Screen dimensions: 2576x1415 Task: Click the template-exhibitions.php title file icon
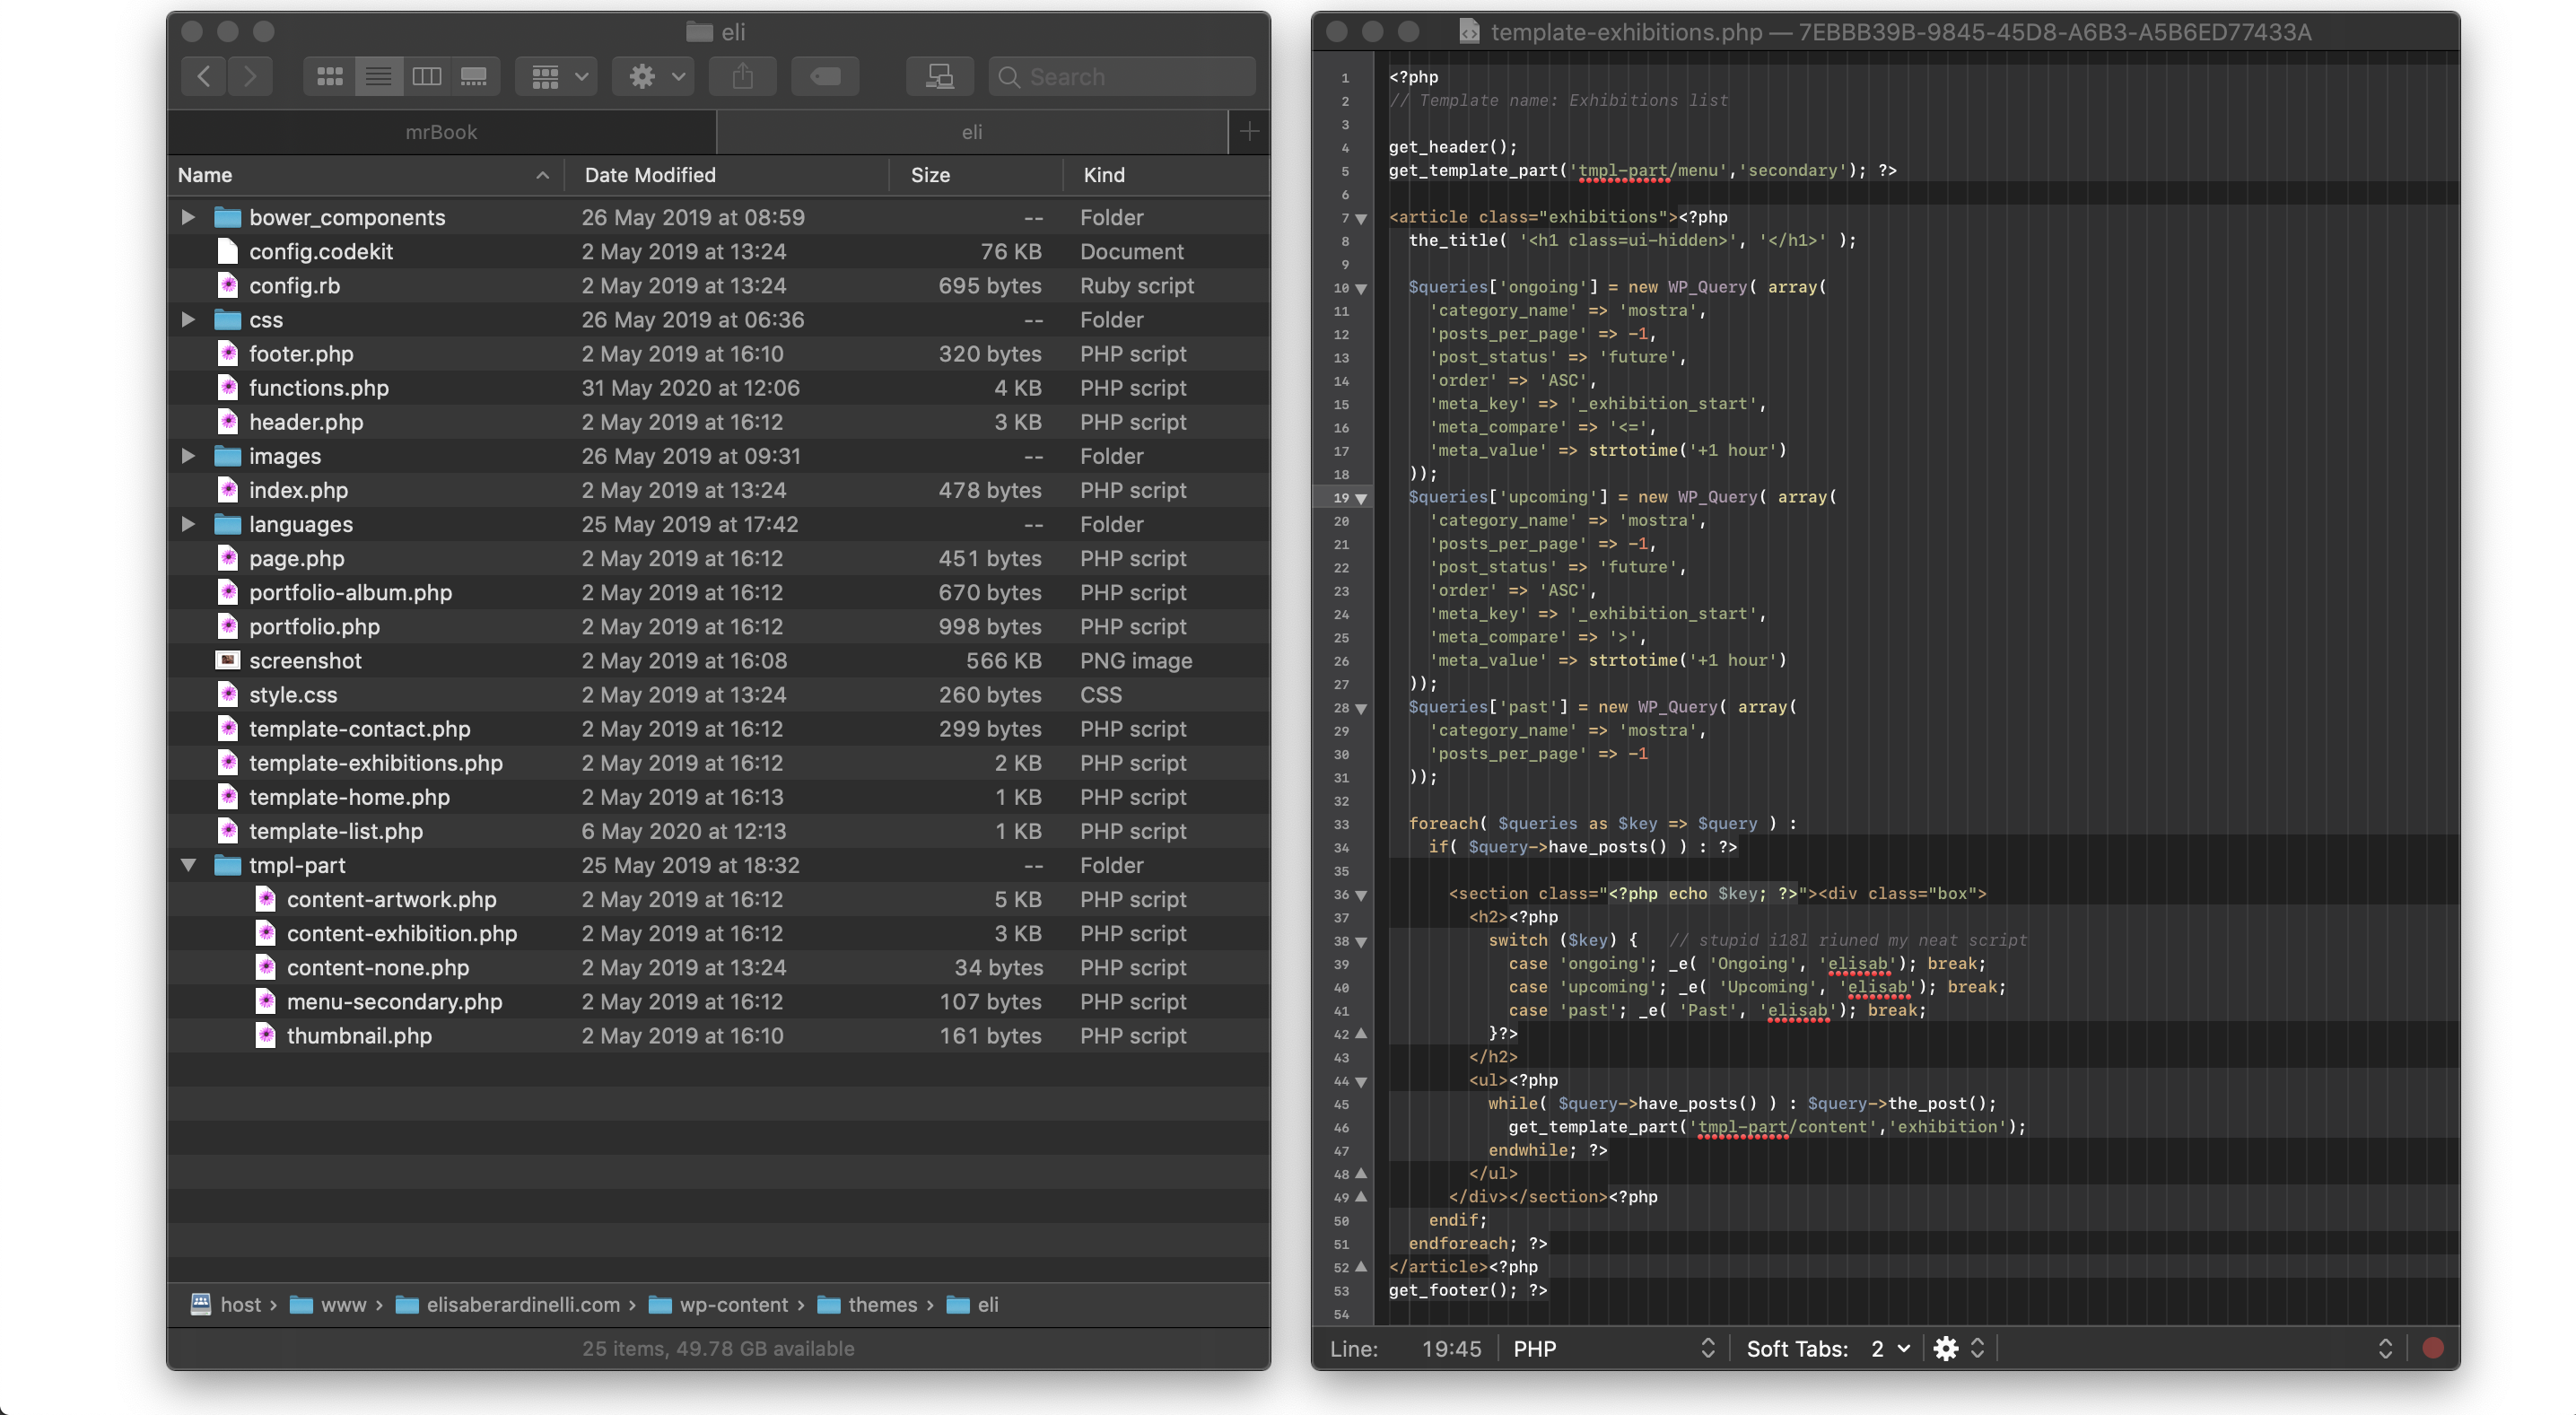pos(1468,32)
